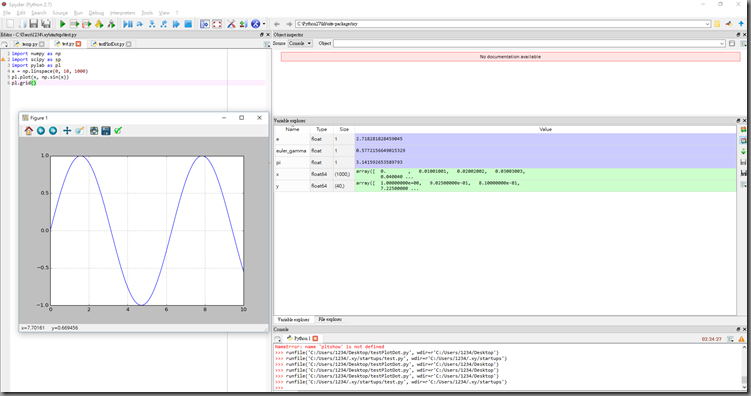The width and height of the screenshot is (751, 396).
Task: Run current cell icon
Action: [74, 23]
